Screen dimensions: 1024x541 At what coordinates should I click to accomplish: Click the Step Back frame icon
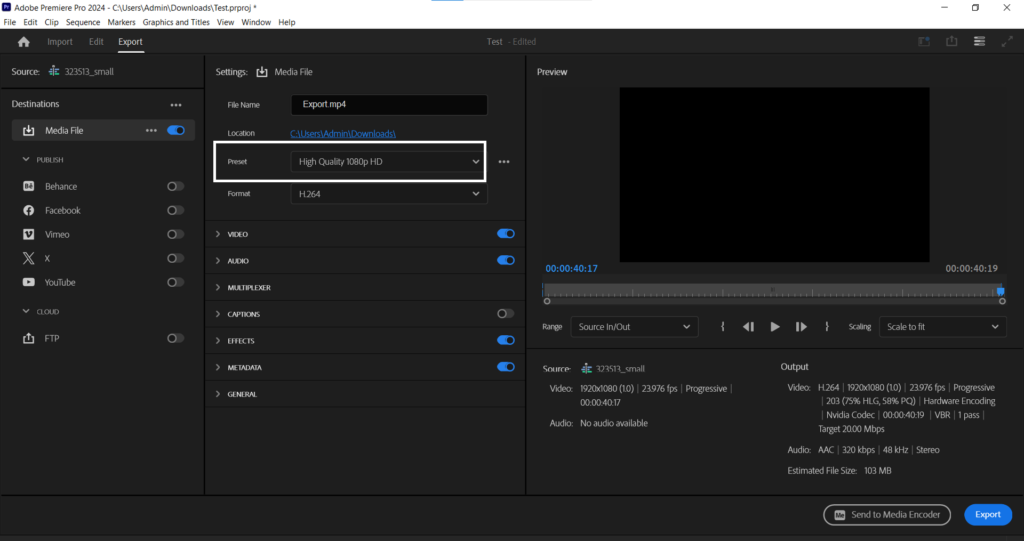pyautogui.click(x=748, y=327)
